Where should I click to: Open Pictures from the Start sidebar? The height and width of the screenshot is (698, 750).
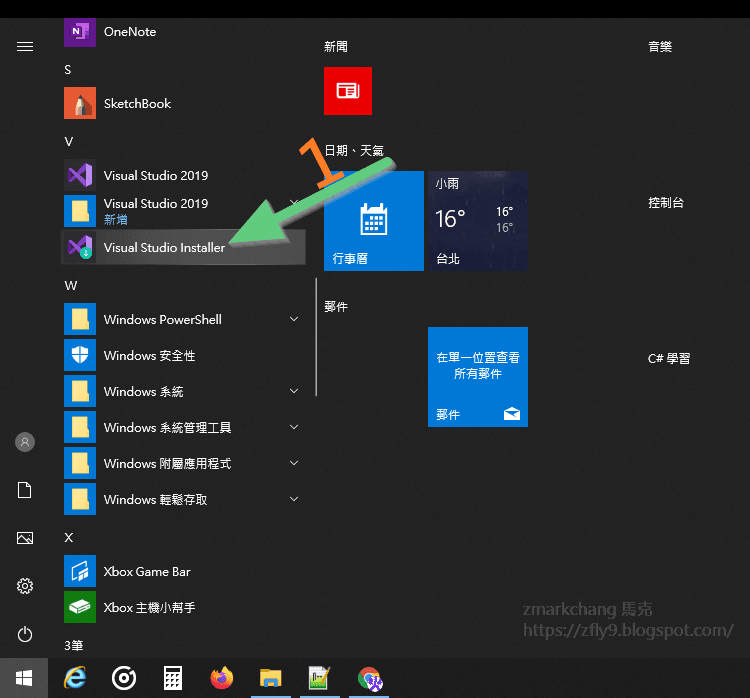[x=25, y=538]
